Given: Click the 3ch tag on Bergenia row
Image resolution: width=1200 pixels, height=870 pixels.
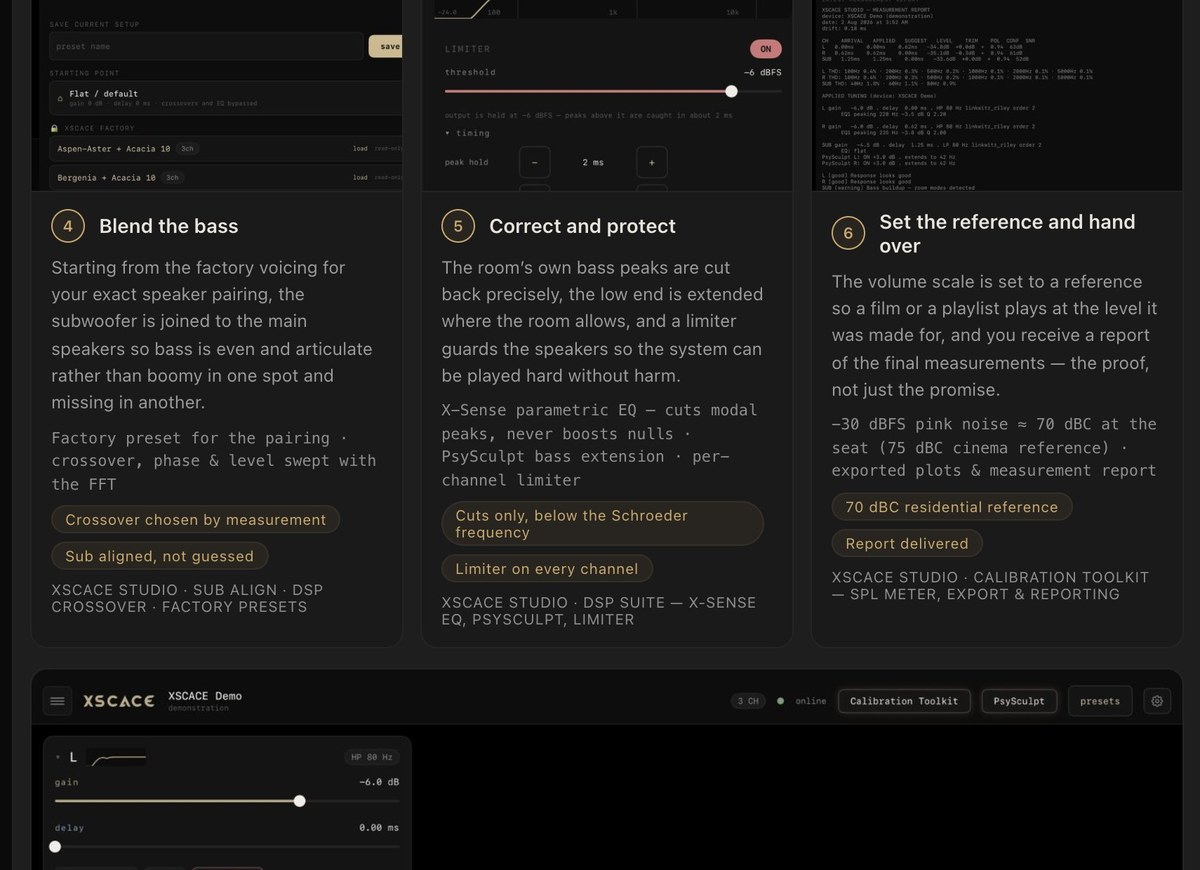Looking at the screenshot, I should (x=172, y=178).
